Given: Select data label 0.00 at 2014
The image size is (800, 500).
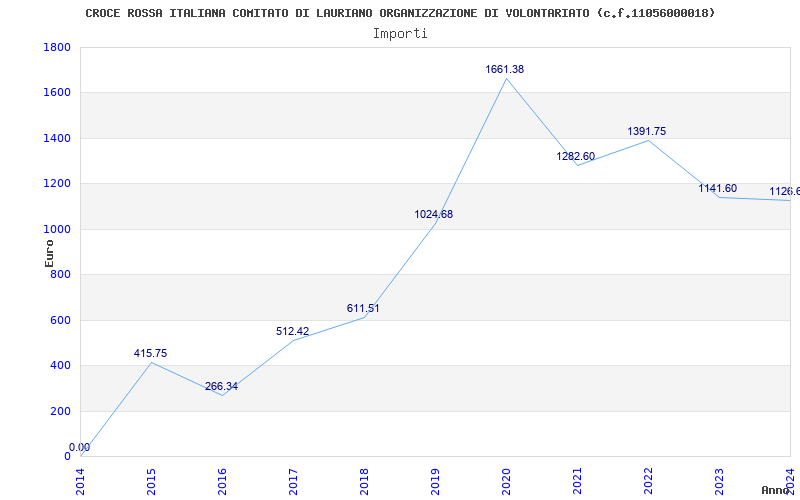Looking at the screenshot, I should [80, 447].
